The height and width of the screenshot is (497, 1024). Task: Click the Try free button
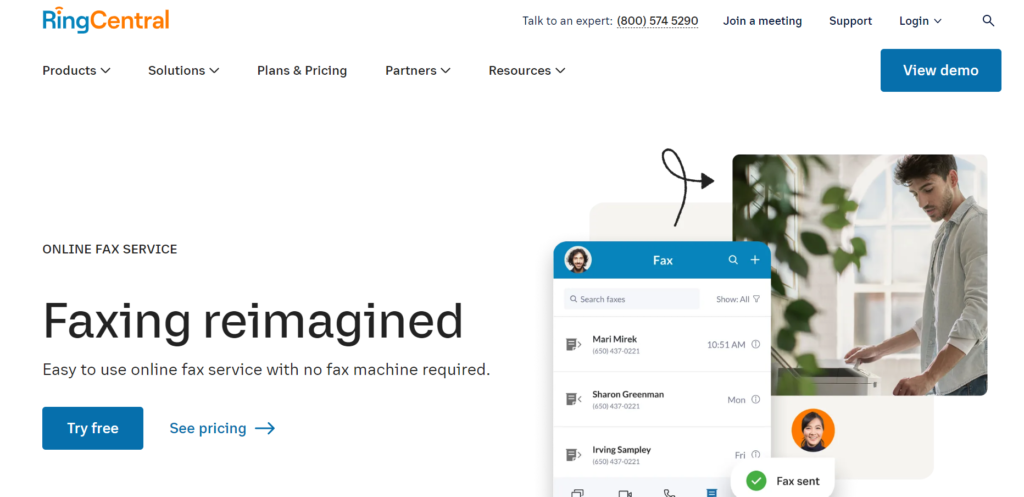(93, 428)
